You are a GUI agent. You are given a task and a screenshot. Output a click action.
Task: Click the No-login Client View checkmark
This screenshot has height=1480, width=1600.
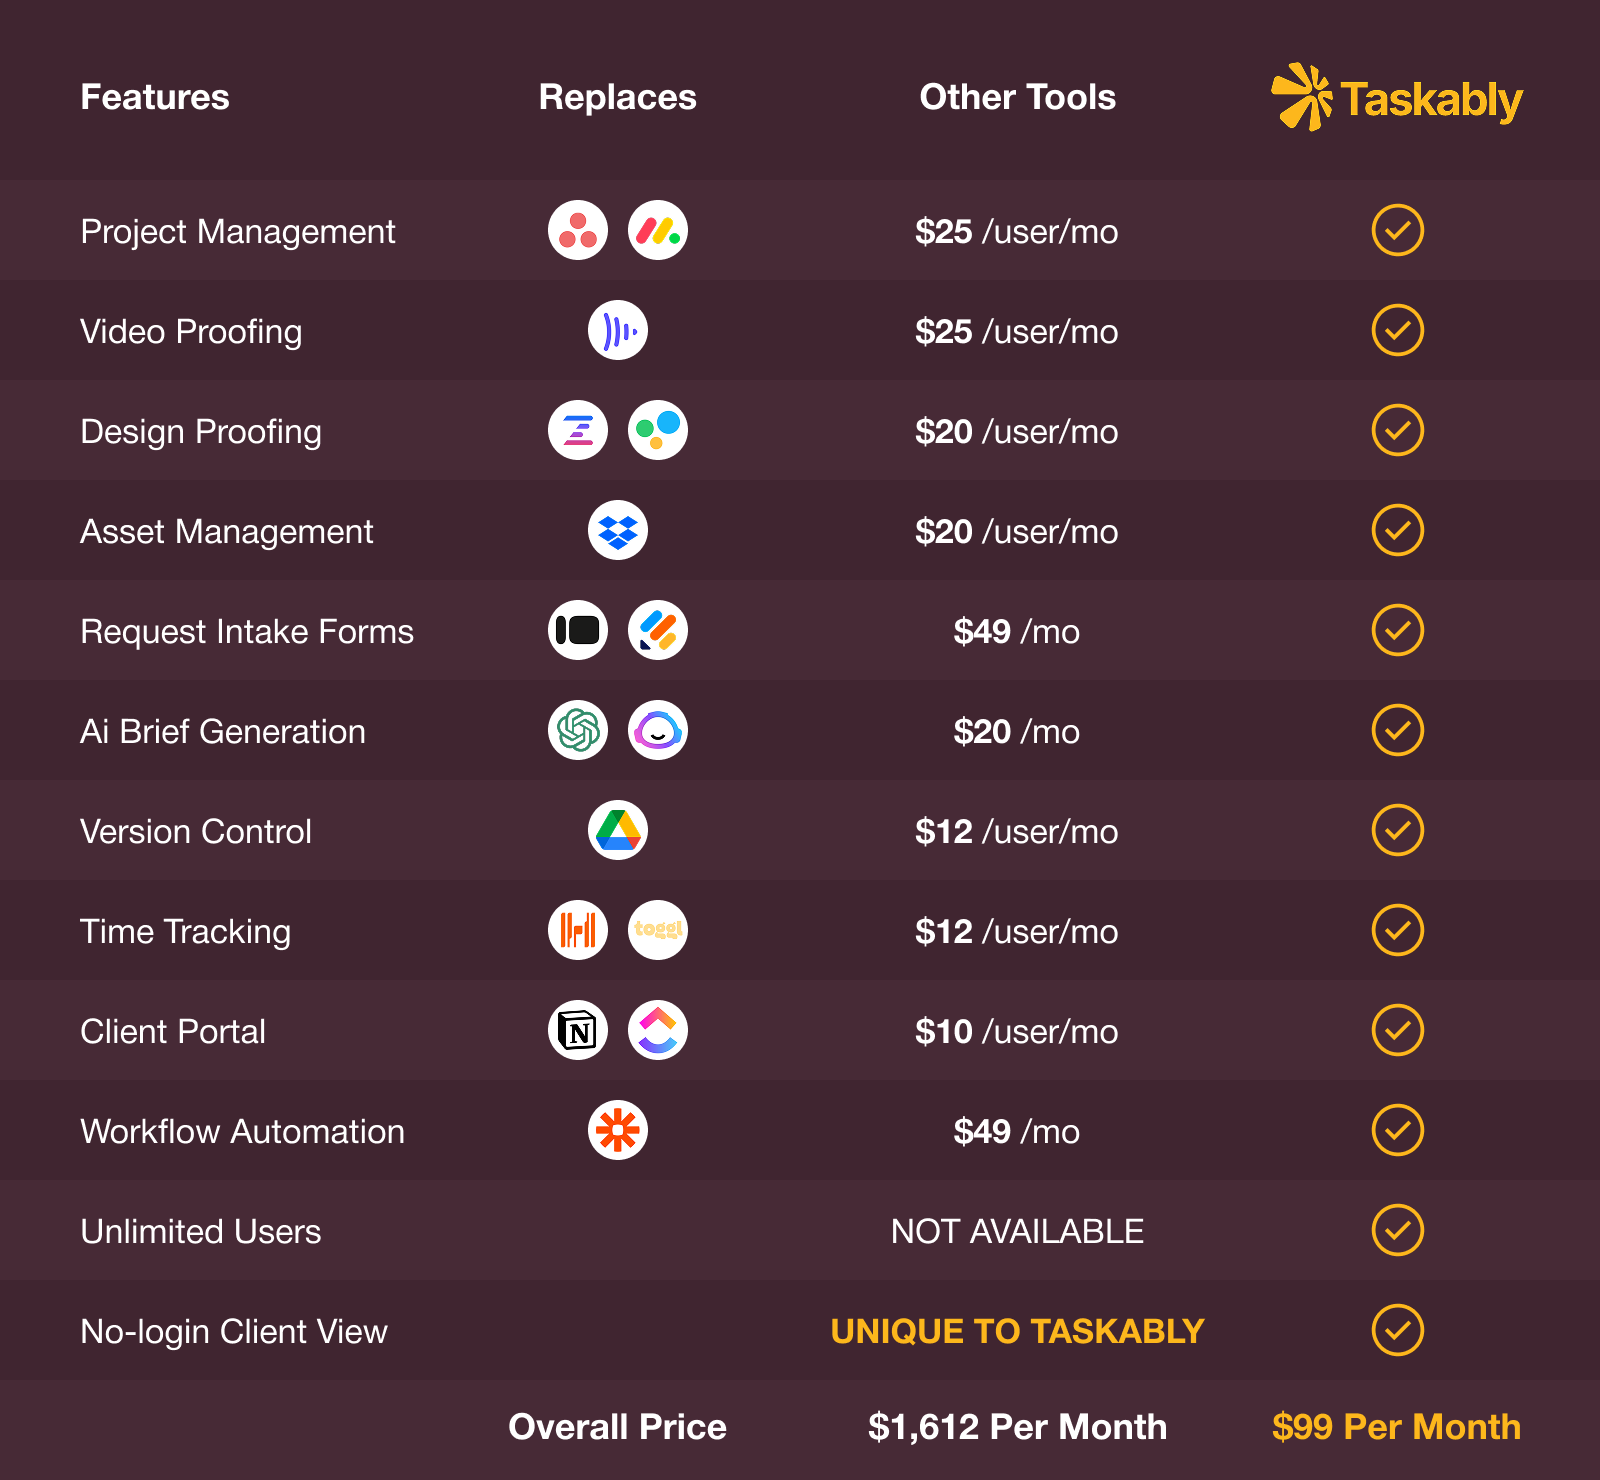click(x=1397, y=1330)
